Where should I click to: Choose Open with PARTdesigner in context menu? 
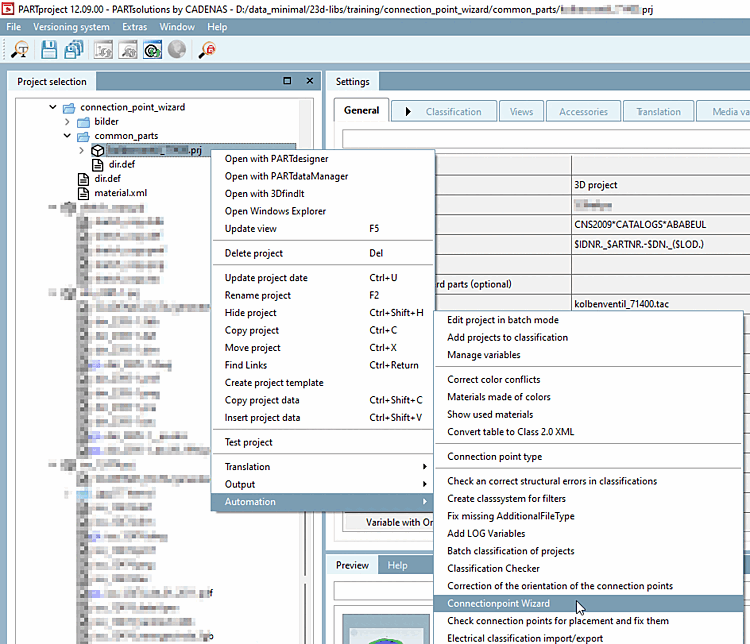[276, 158]
